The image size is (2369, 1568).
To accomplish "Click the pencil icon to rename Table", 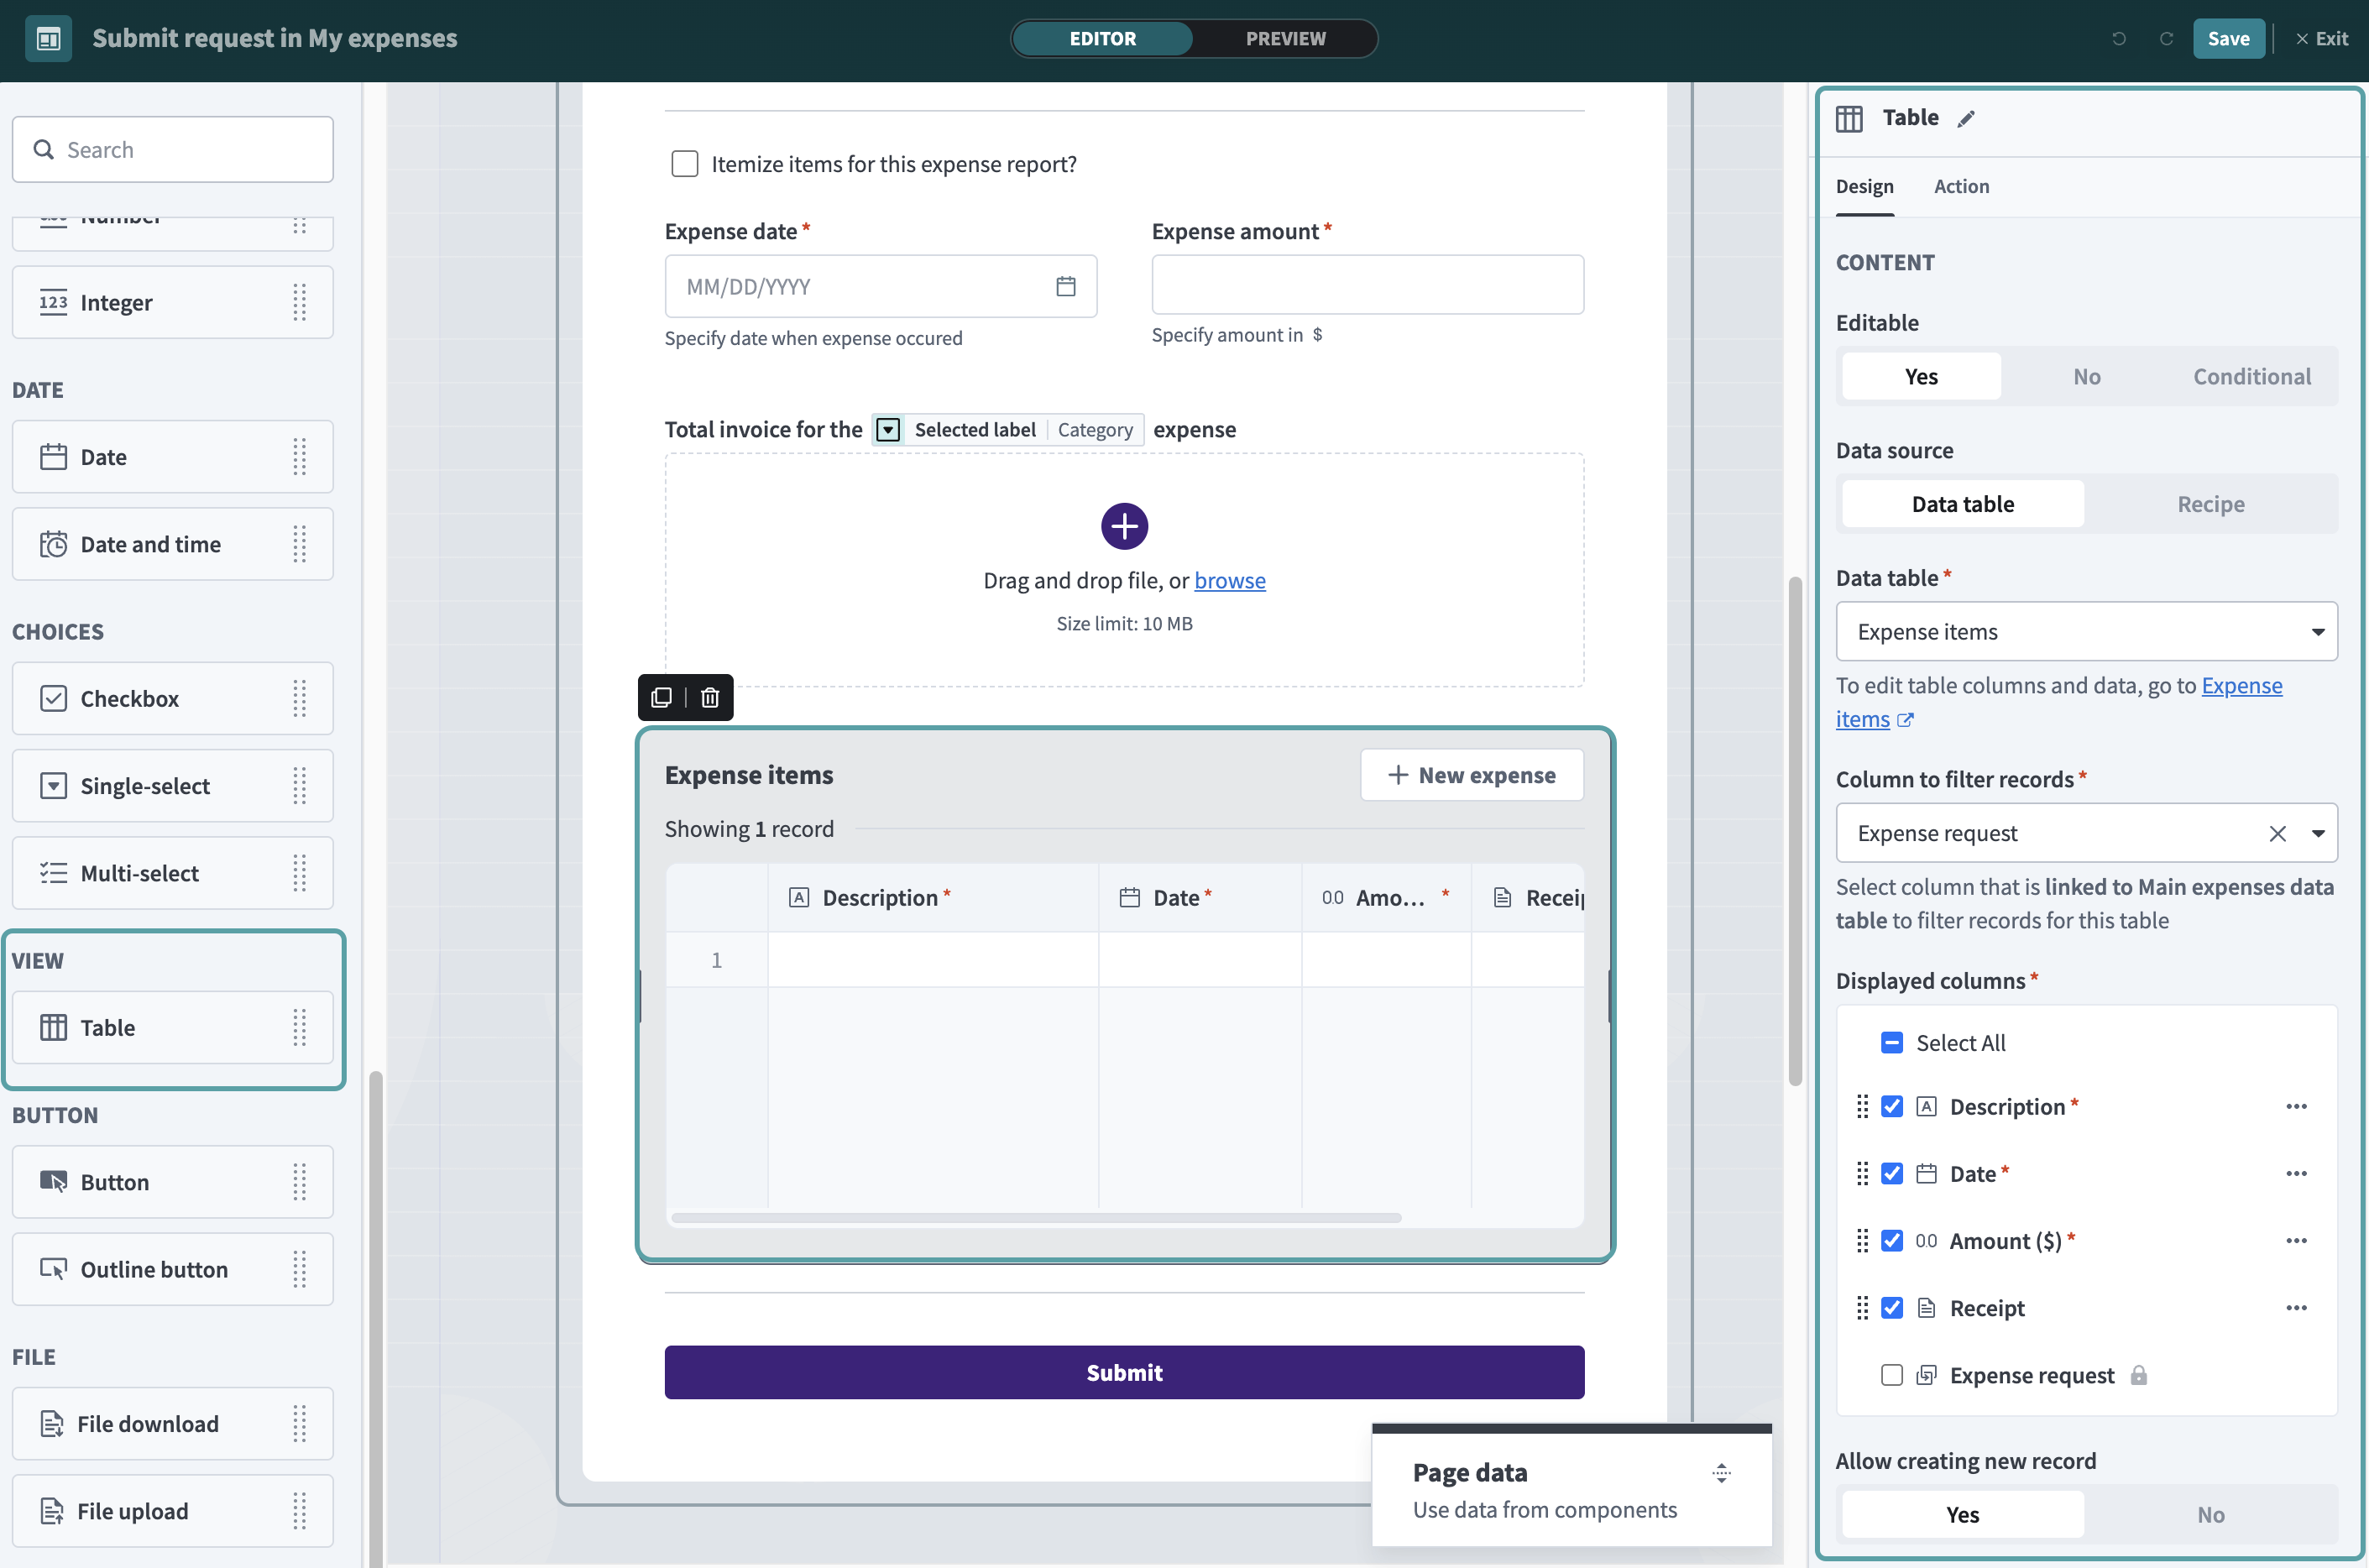I will click(1966, 119).
